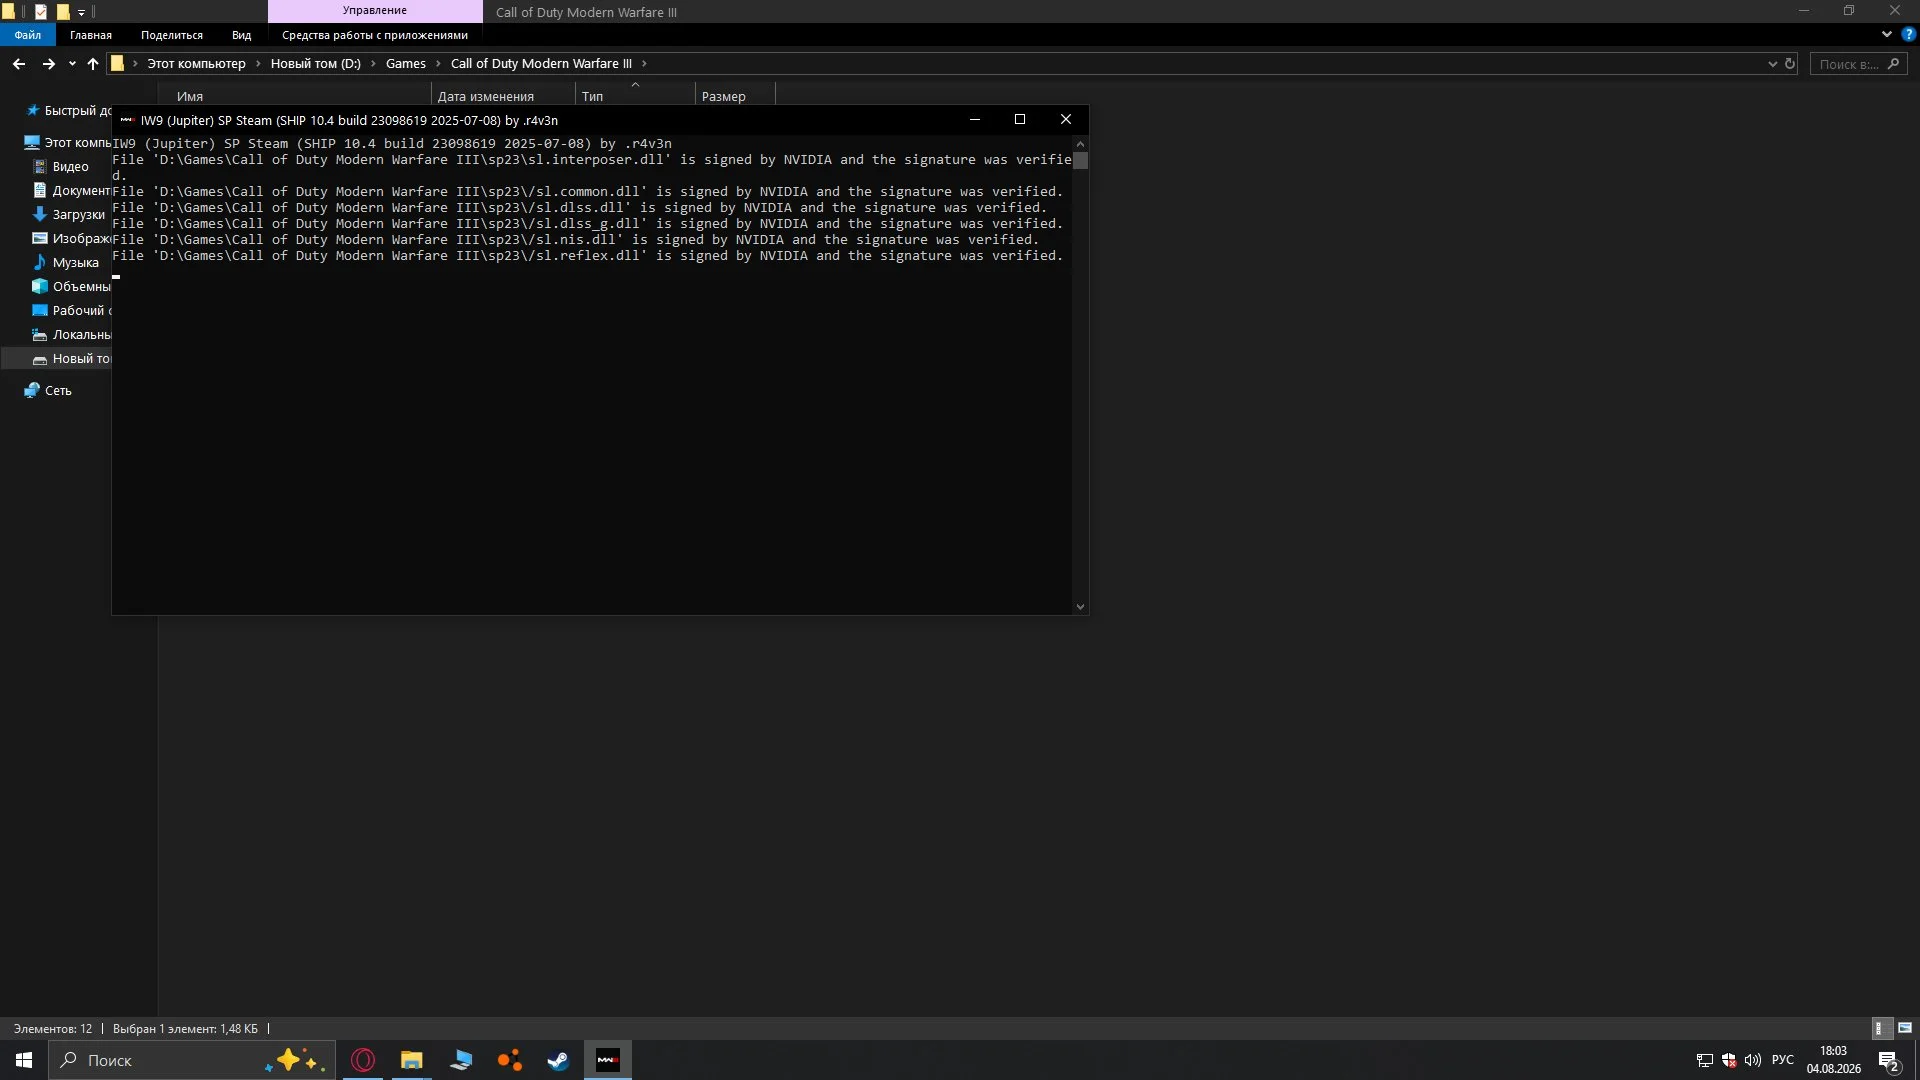
Task: Switch to the Вид ribbon tab
Action: [x=242, y=35]
